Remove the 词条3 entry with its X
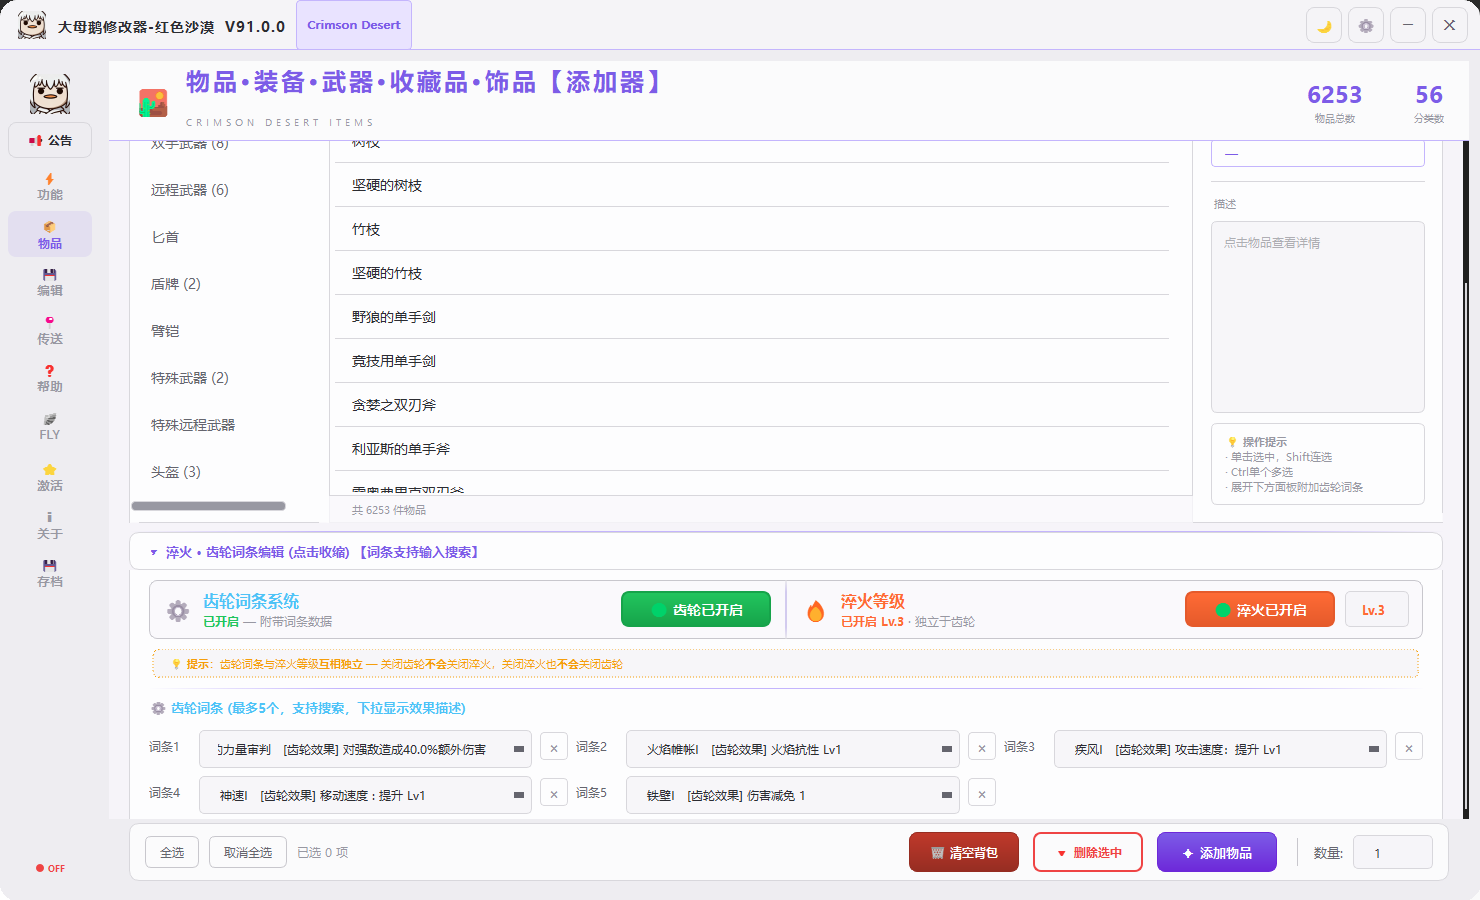1480x900 pixels. point(1409,747)
